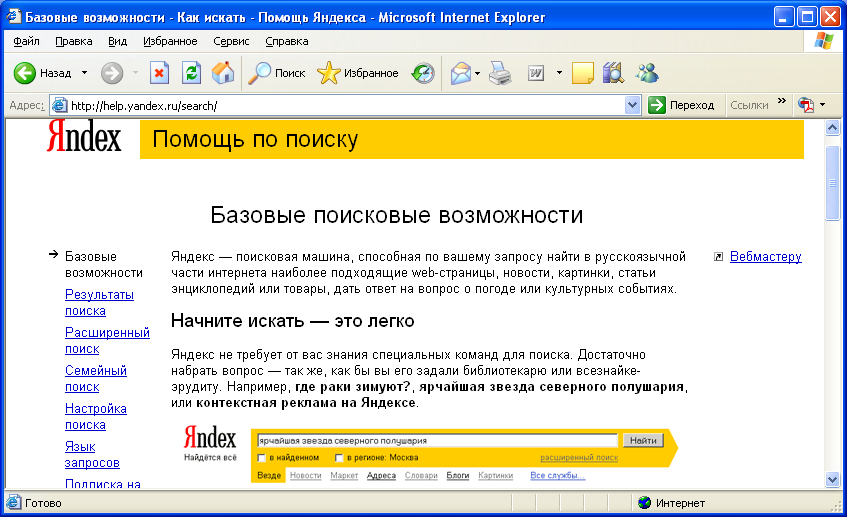Open the Избранное favorites star button
Screen dimensions: 847x517
(358, 73)
